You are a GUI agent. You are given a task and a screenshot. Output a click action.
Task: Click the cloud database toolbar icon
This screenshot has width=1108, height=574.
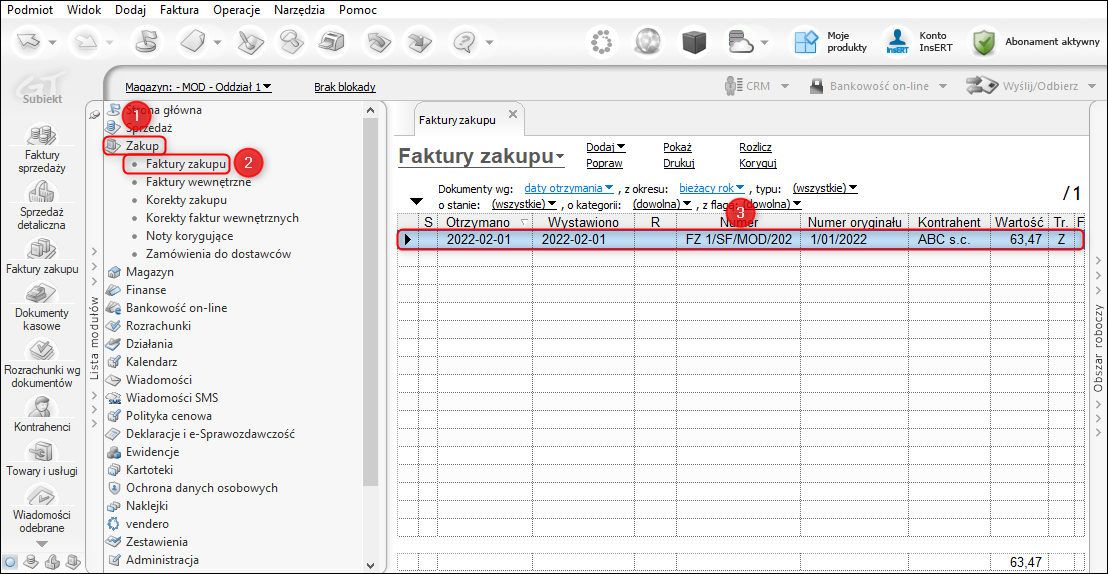(742, 42)
